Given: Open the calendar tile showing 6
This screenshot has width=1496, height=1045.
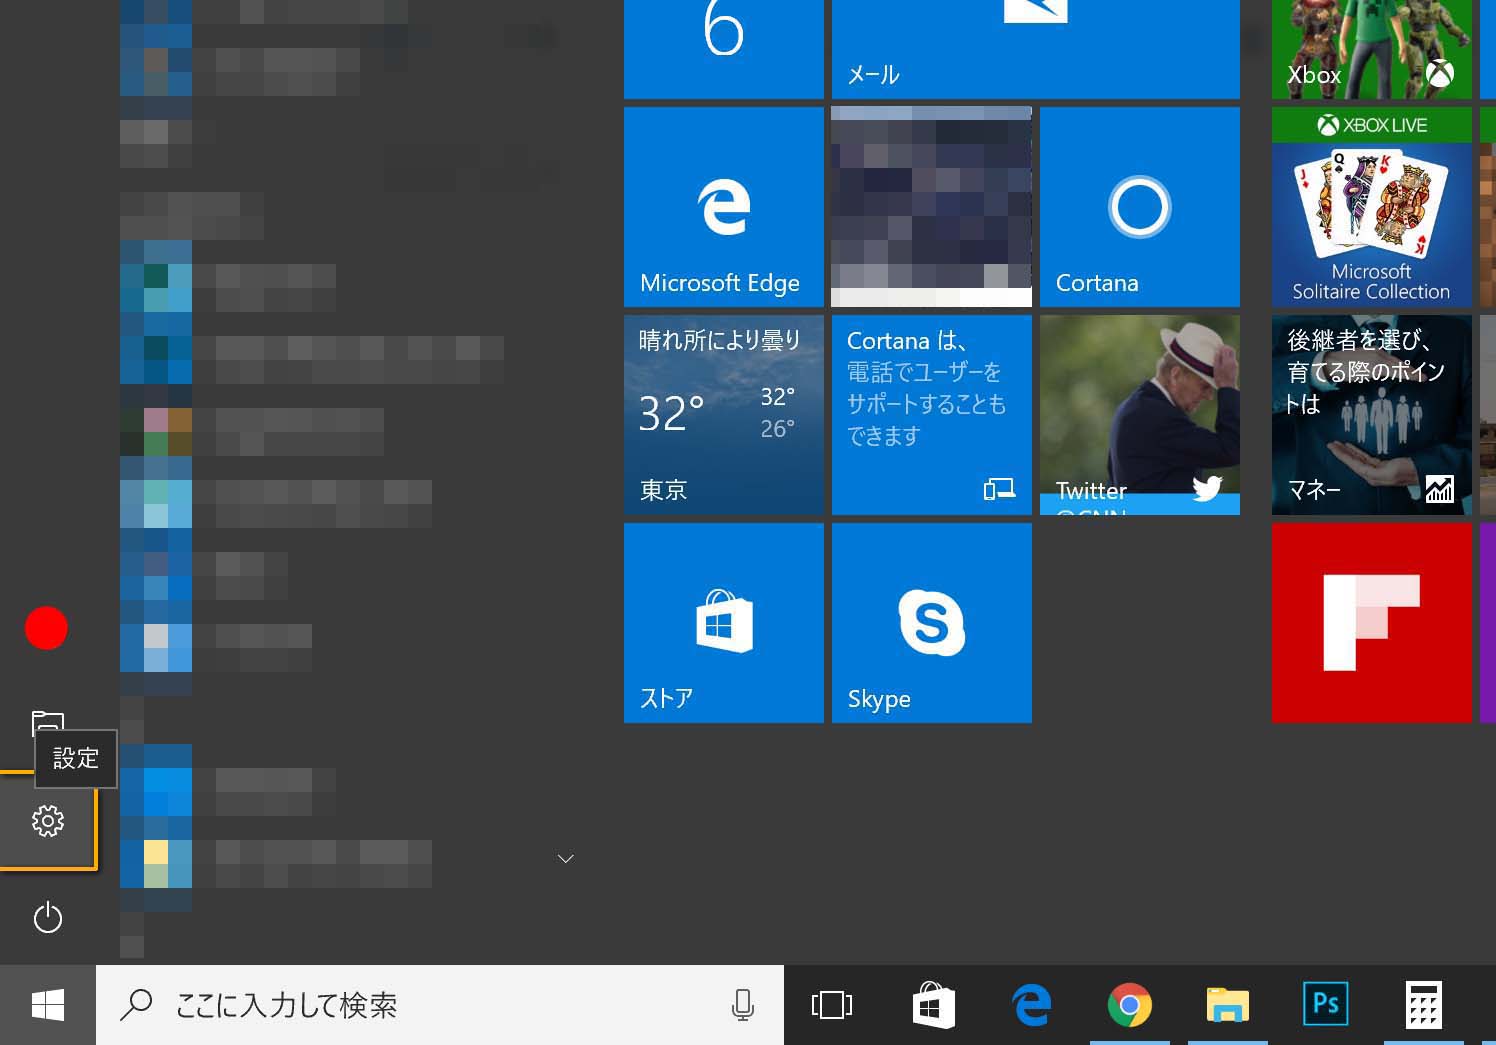Looking at the screenshot, I should point(724,49).
